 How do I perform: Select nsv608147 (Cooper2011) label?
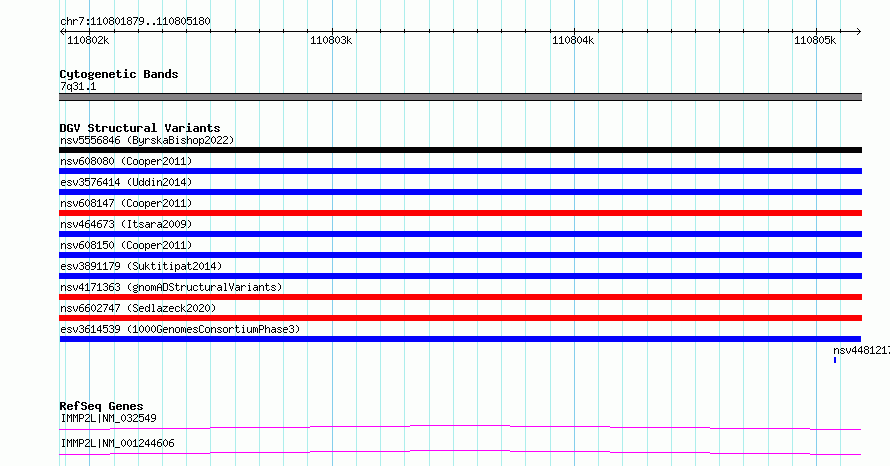pyautogui.click(x=126, y=203)
